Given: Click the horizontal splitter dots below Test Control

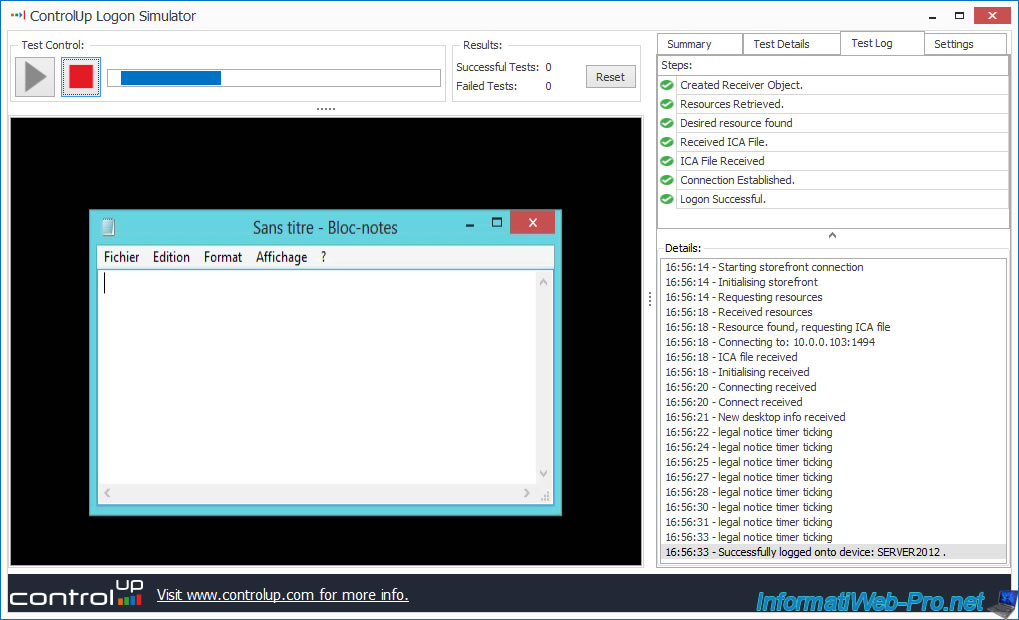Looking at the screenshot, I should pyautogui.click(x=326, y=109).
